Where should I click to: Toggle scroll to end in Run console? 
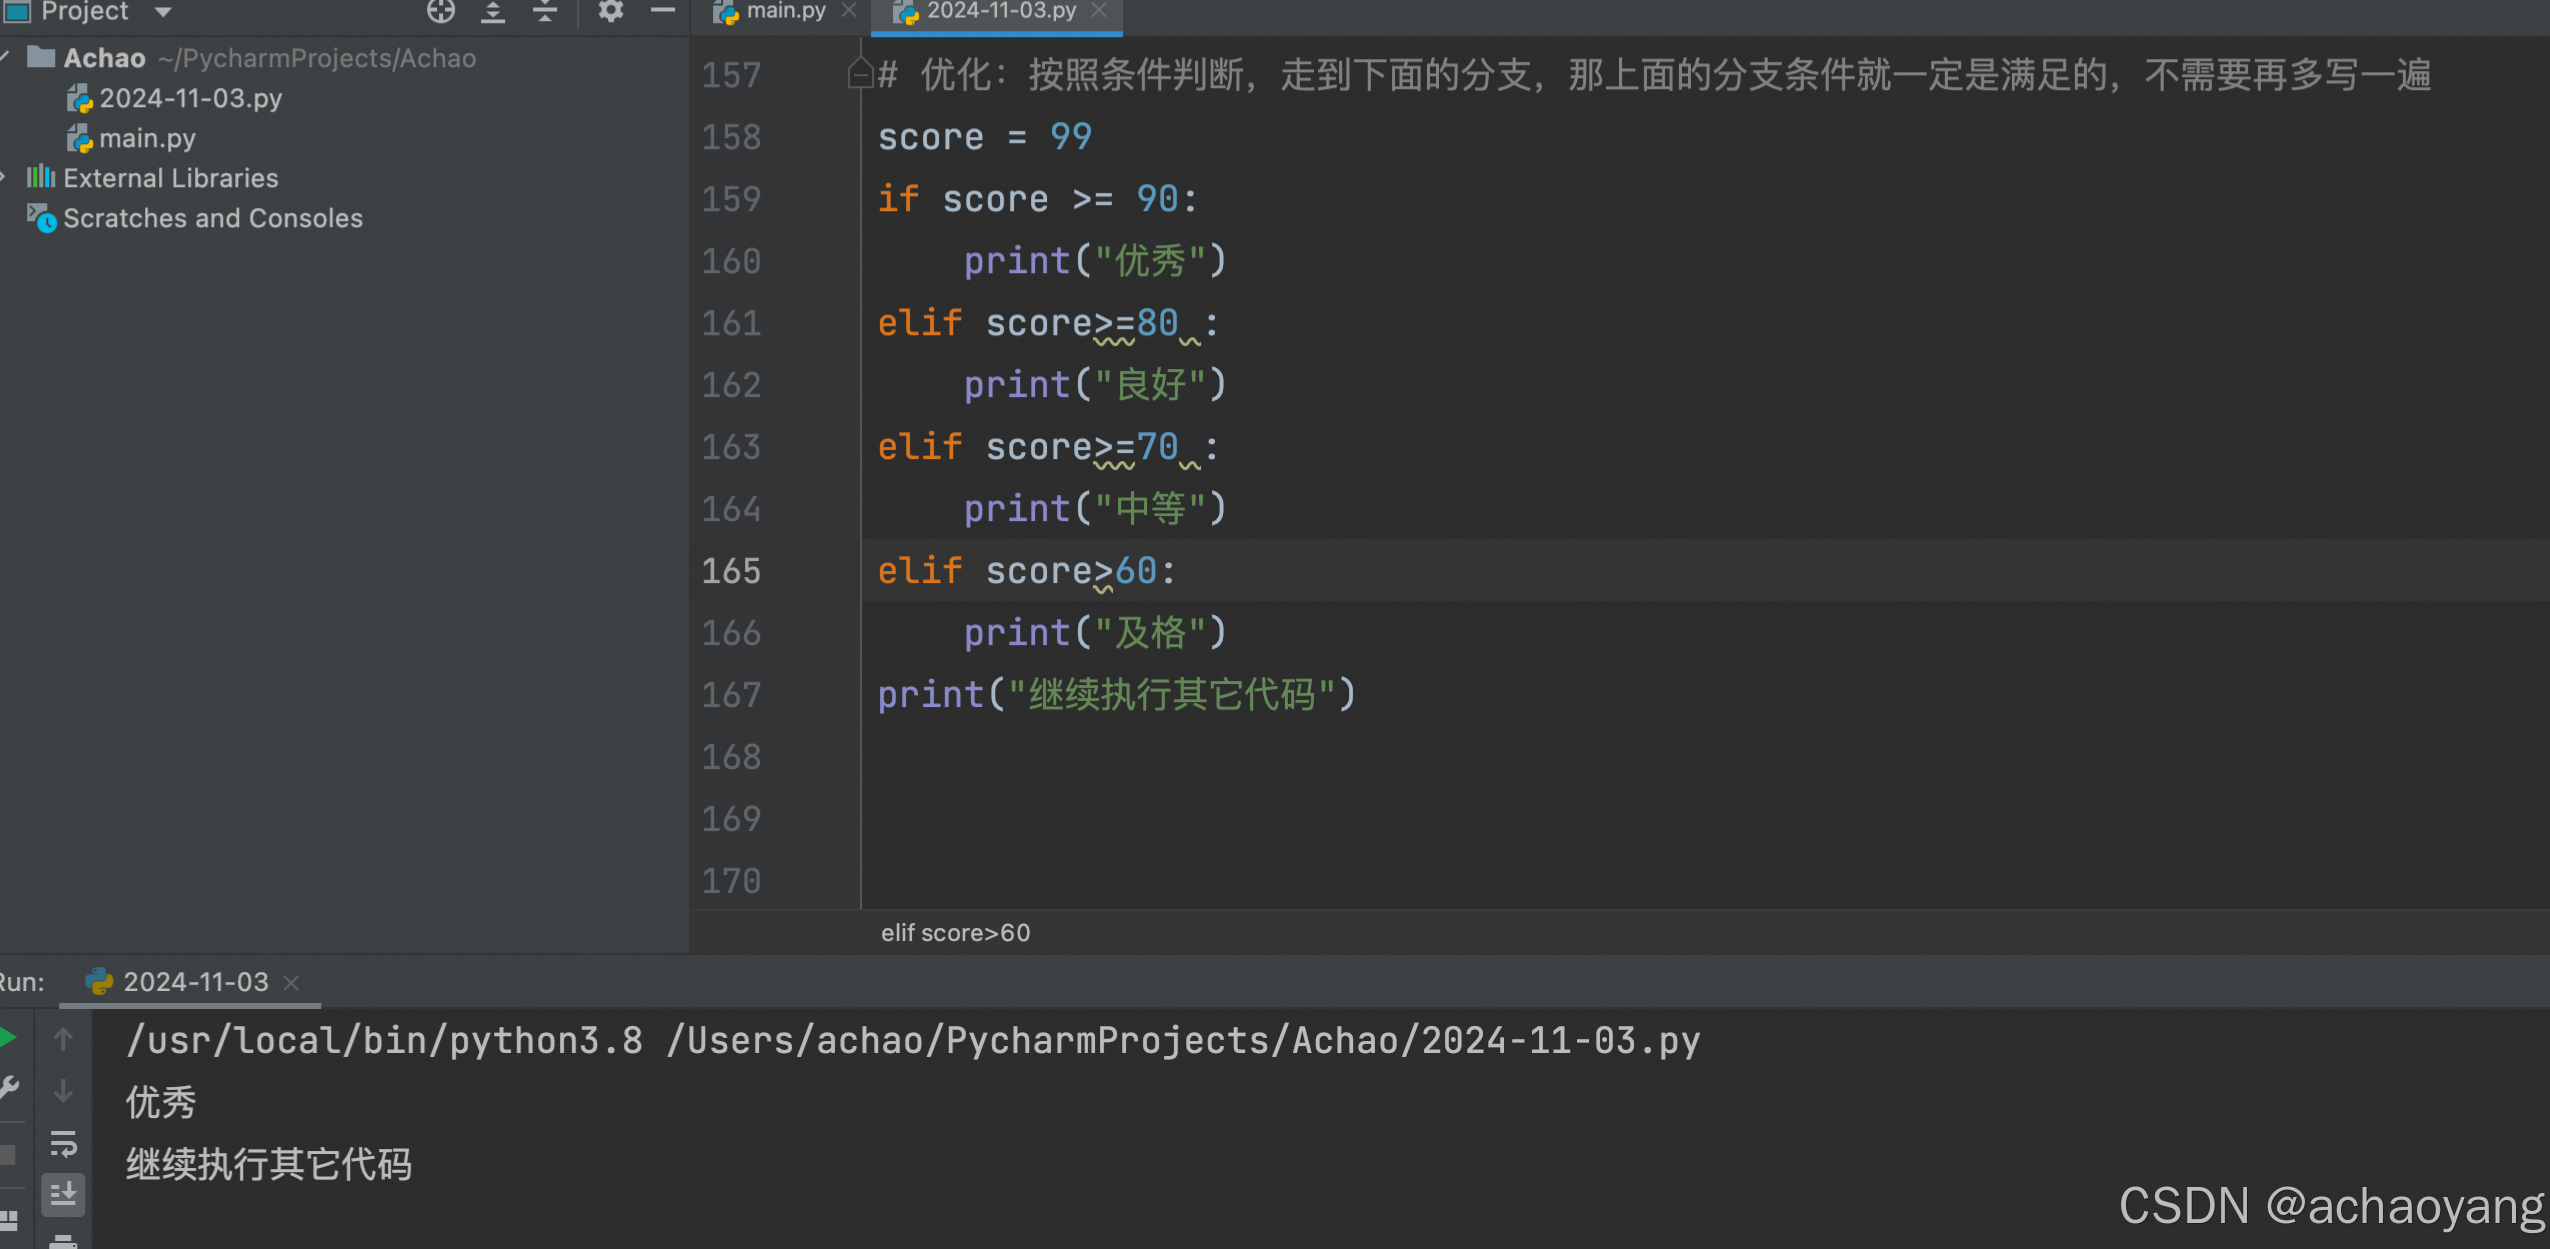tap(63, 1193)
